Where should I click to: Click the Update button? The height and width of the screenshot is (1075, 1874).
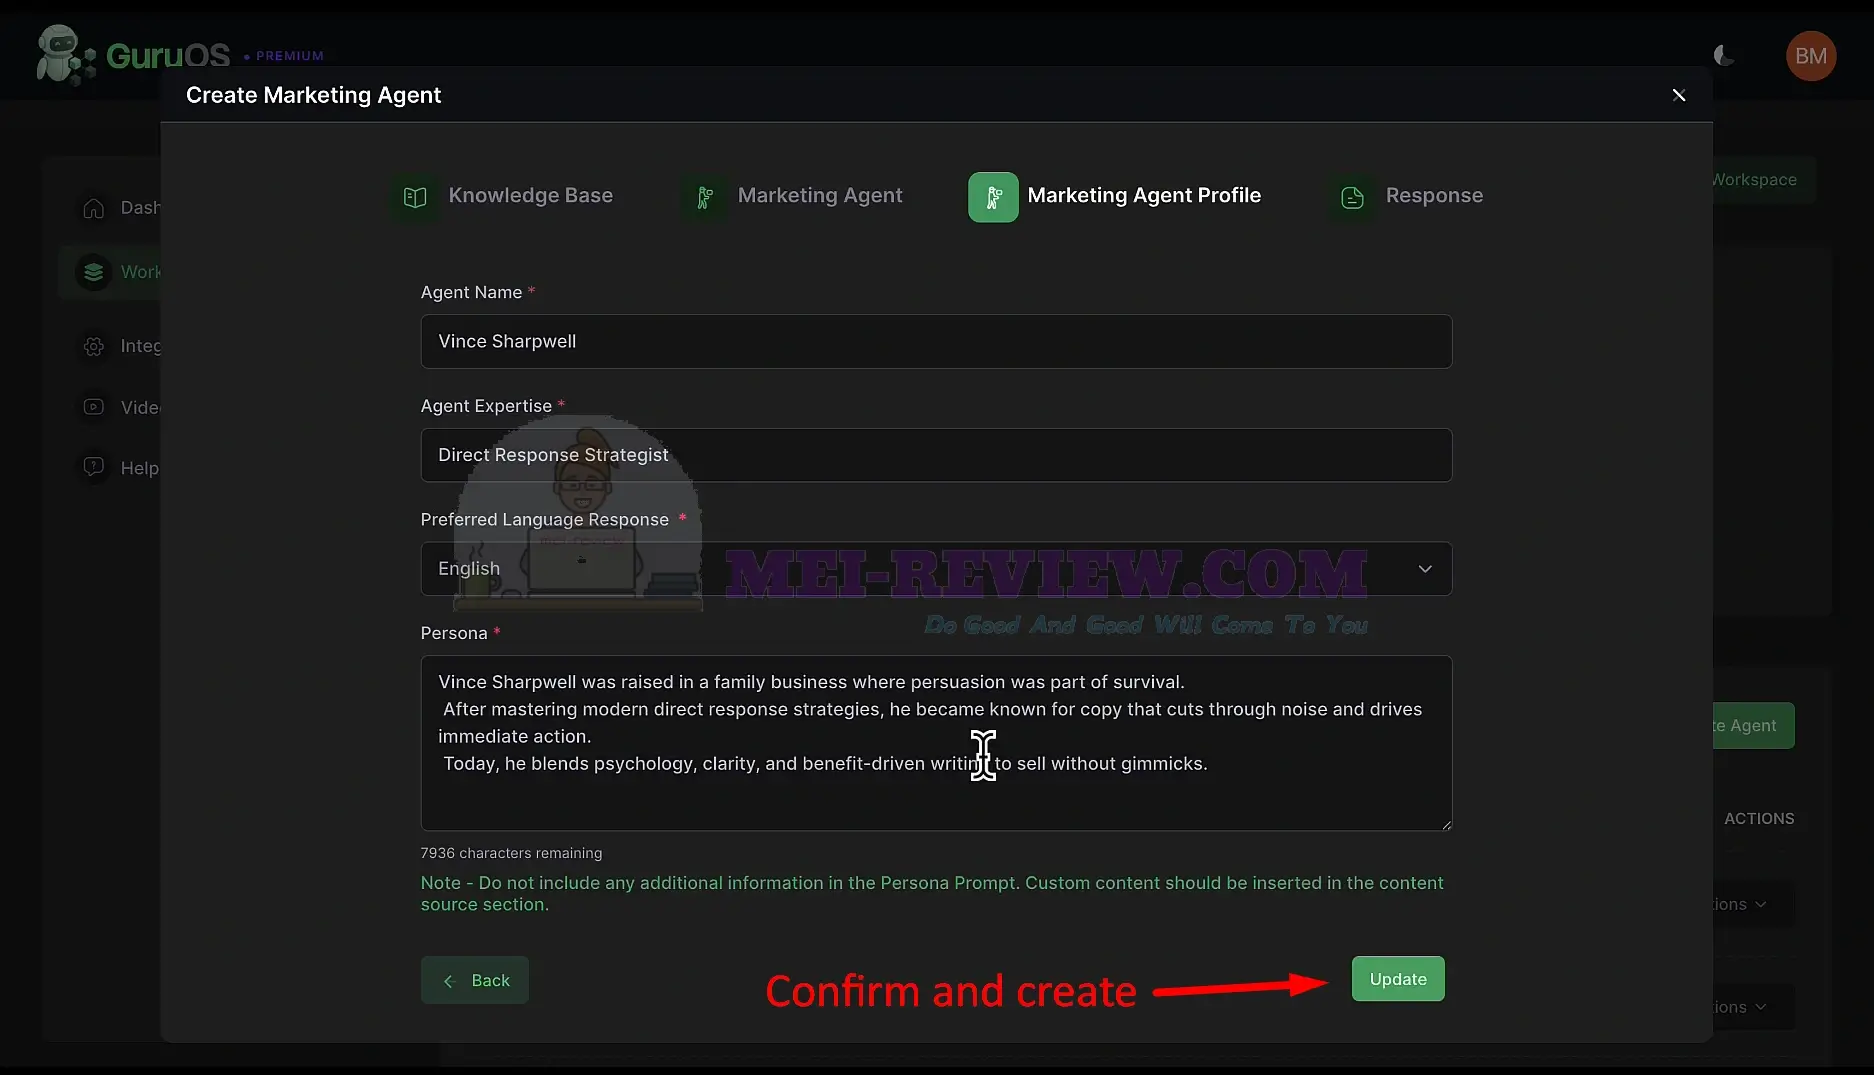tap(1398, 979)
